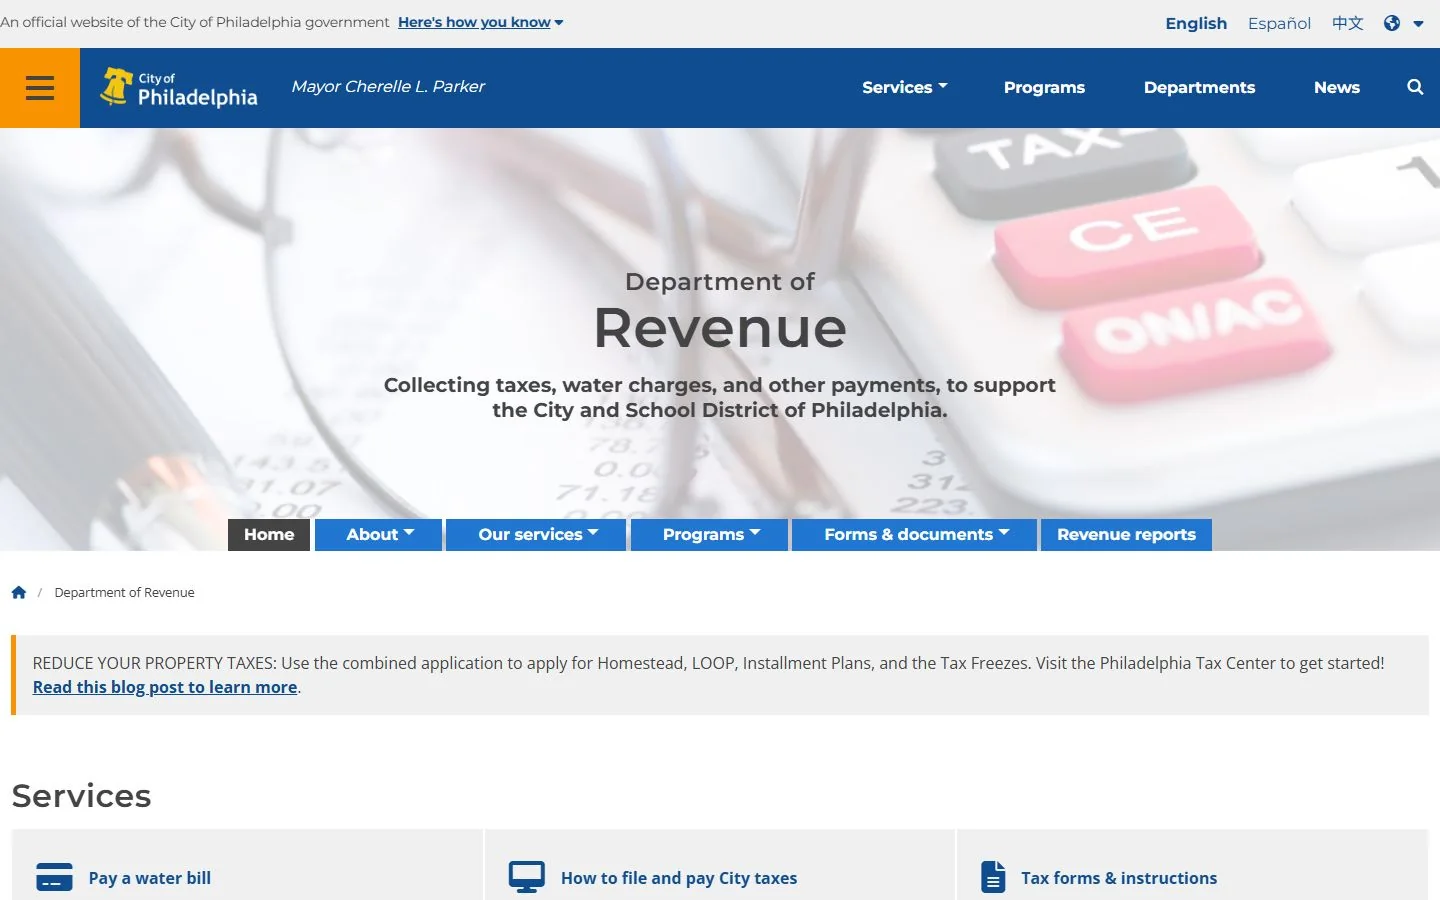This screenshot has width=1440, height=900.
Task: Expand the Programs dropdown in department nav
Action: coord(710,534)
